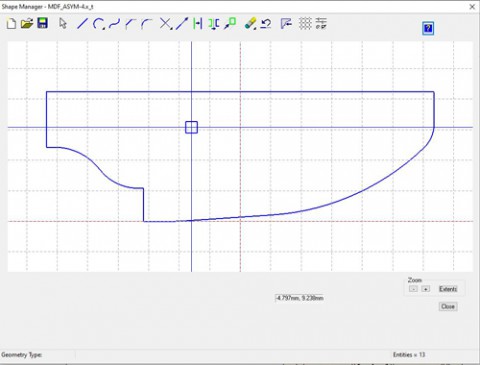Click the undo arrow icon
Viewport: 480px width, 365px height.
pyautogui.click(x=266, y=24)
